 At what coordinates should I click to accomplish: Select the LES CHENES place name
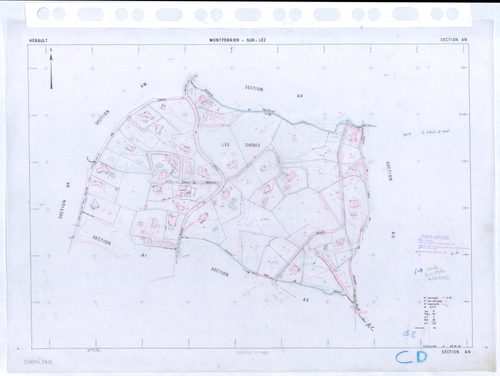click(241, 145)
